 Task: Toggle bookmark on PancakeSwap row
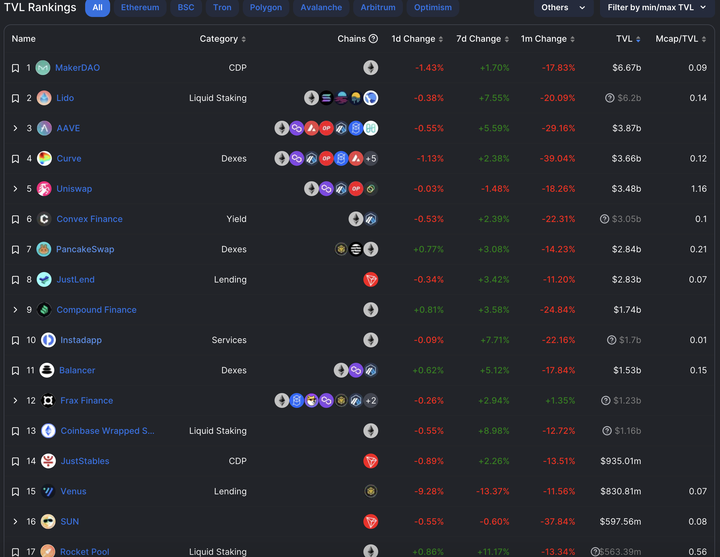click(15, 250)
